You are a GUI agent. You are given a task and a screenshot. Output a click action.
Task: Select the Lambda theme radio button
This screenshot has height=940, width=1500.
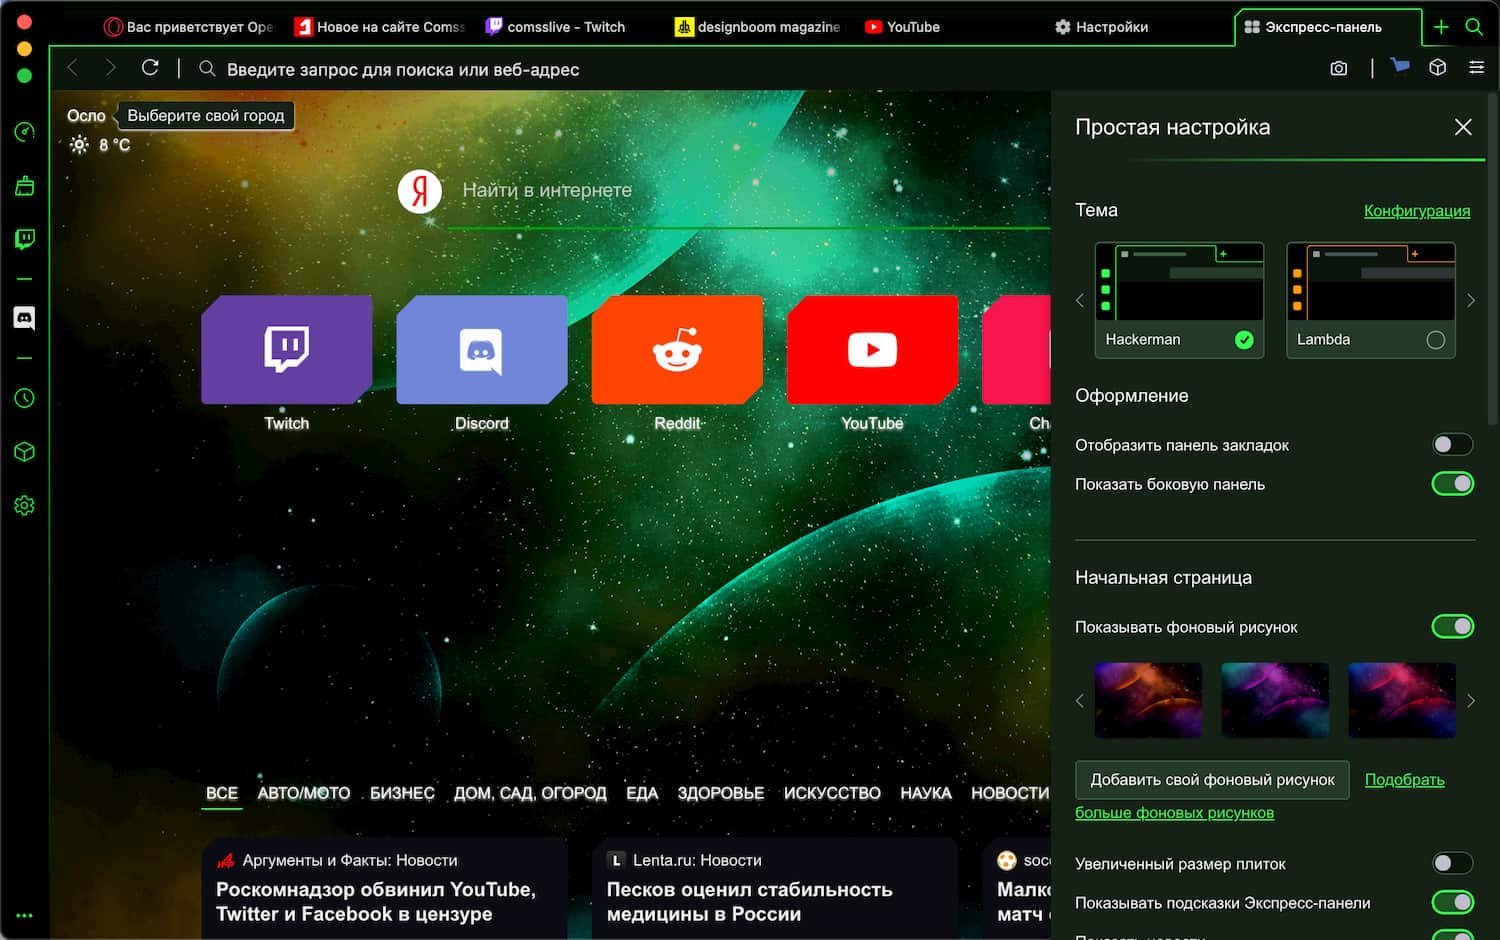pyautogui.click(x=1435, y=340)
